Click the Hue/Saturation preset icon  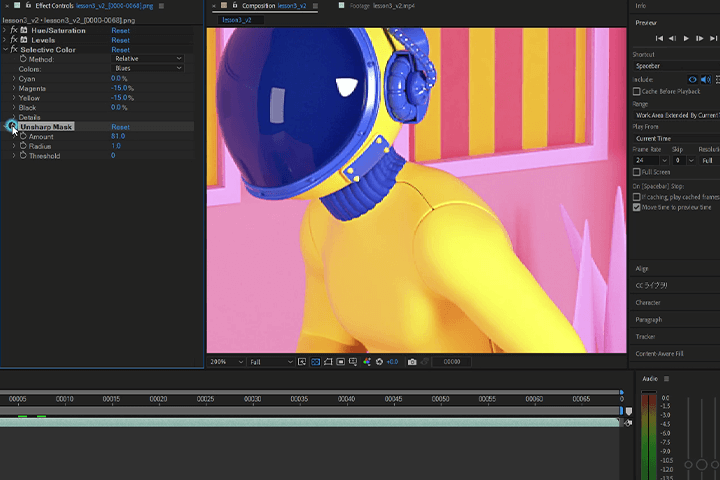[x=24, y=30]
